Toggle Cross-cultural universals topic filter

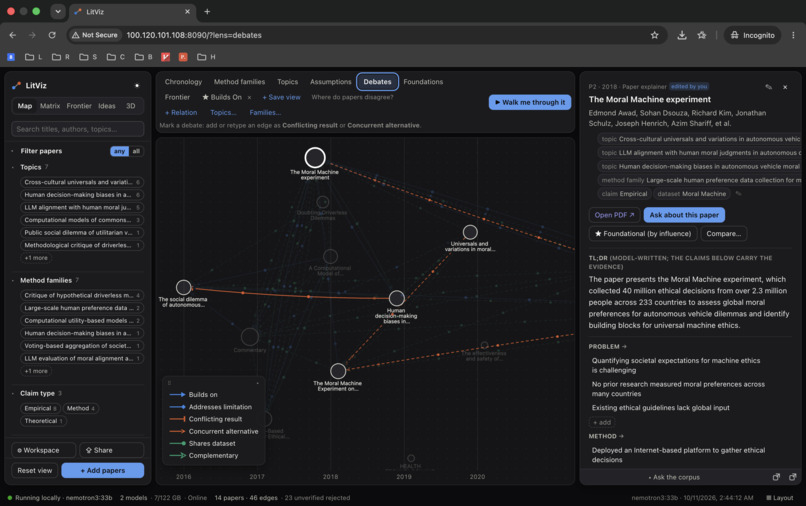point(82,182)
